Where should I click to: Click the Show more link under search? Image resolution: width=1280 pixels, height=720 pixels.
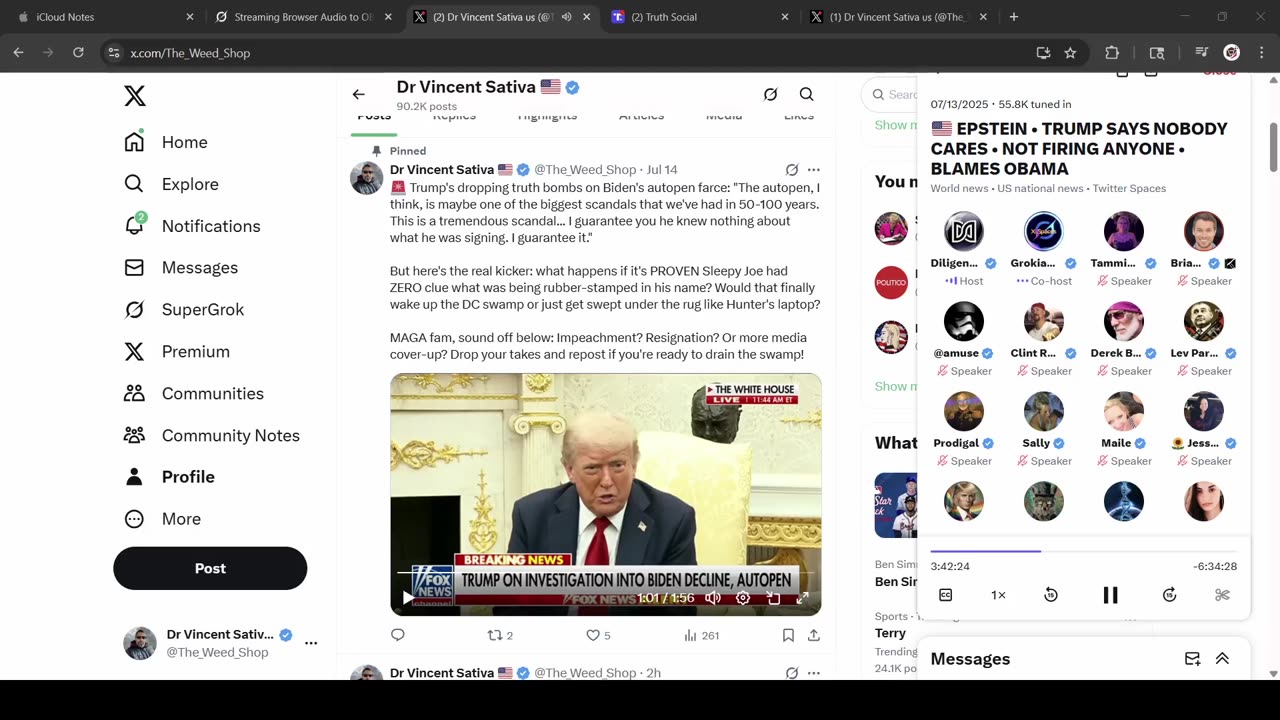896,125
